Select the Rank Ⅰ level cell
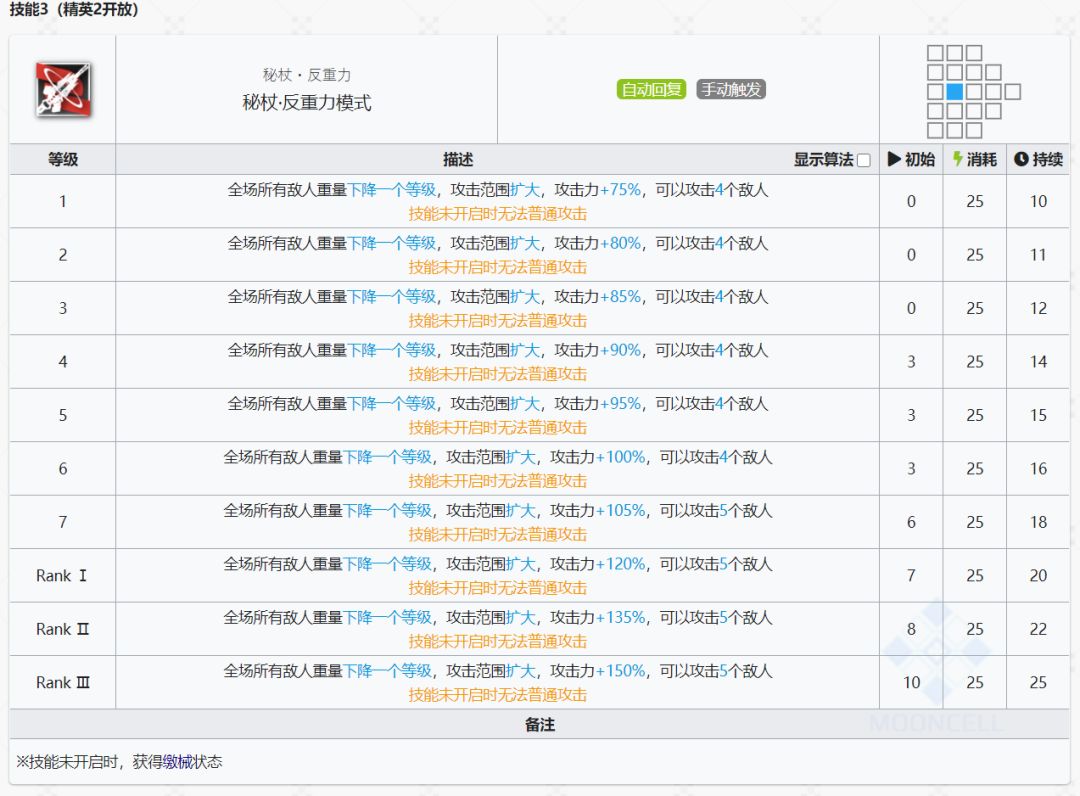The height and width of the screenshot is (796, 1080). (x=63, y=576)
